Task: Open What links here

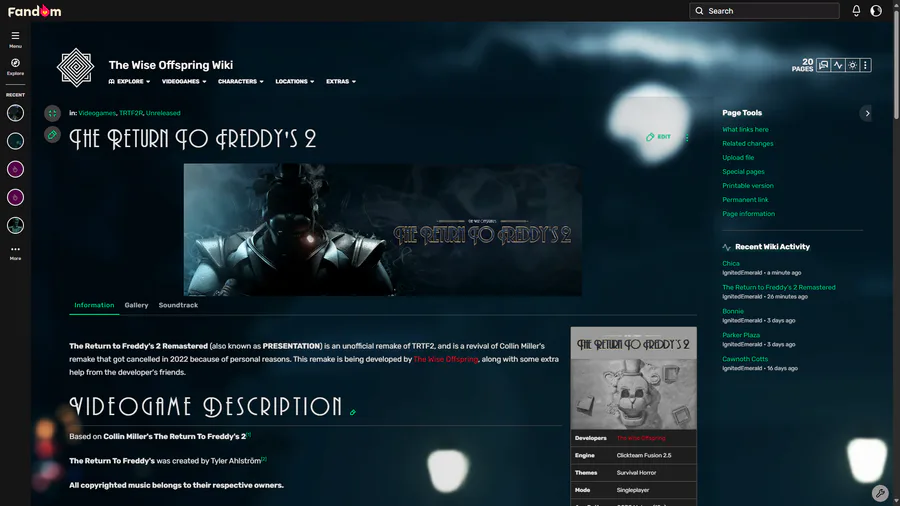Action: [x=745, y=130]
